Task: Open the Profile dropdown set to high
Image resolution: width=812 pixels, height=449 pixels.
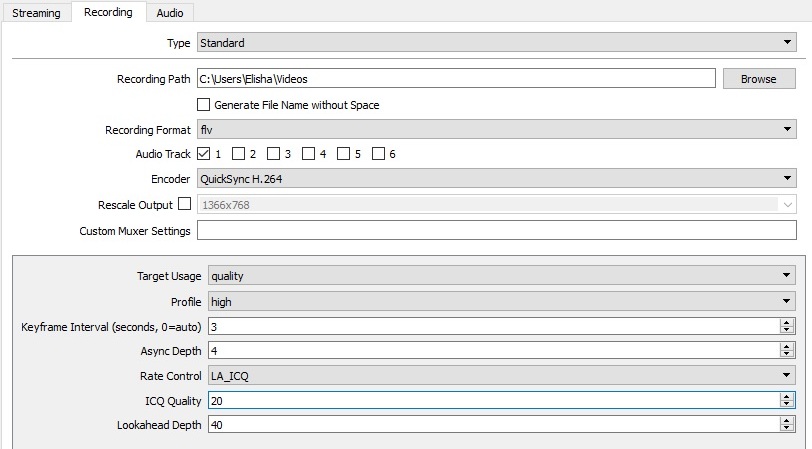Action: pos(502,301)
